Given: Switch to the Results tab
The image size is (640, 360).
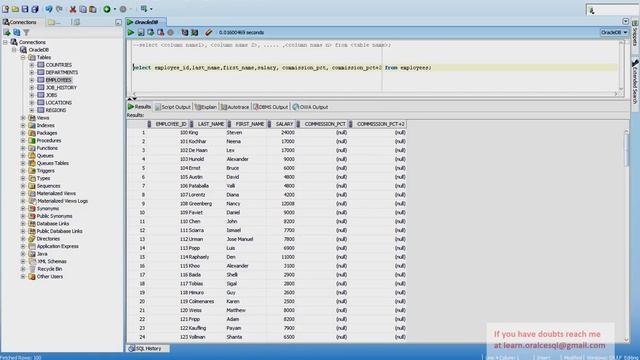Looking at the screenshot, I should click(x=140, y=107).
